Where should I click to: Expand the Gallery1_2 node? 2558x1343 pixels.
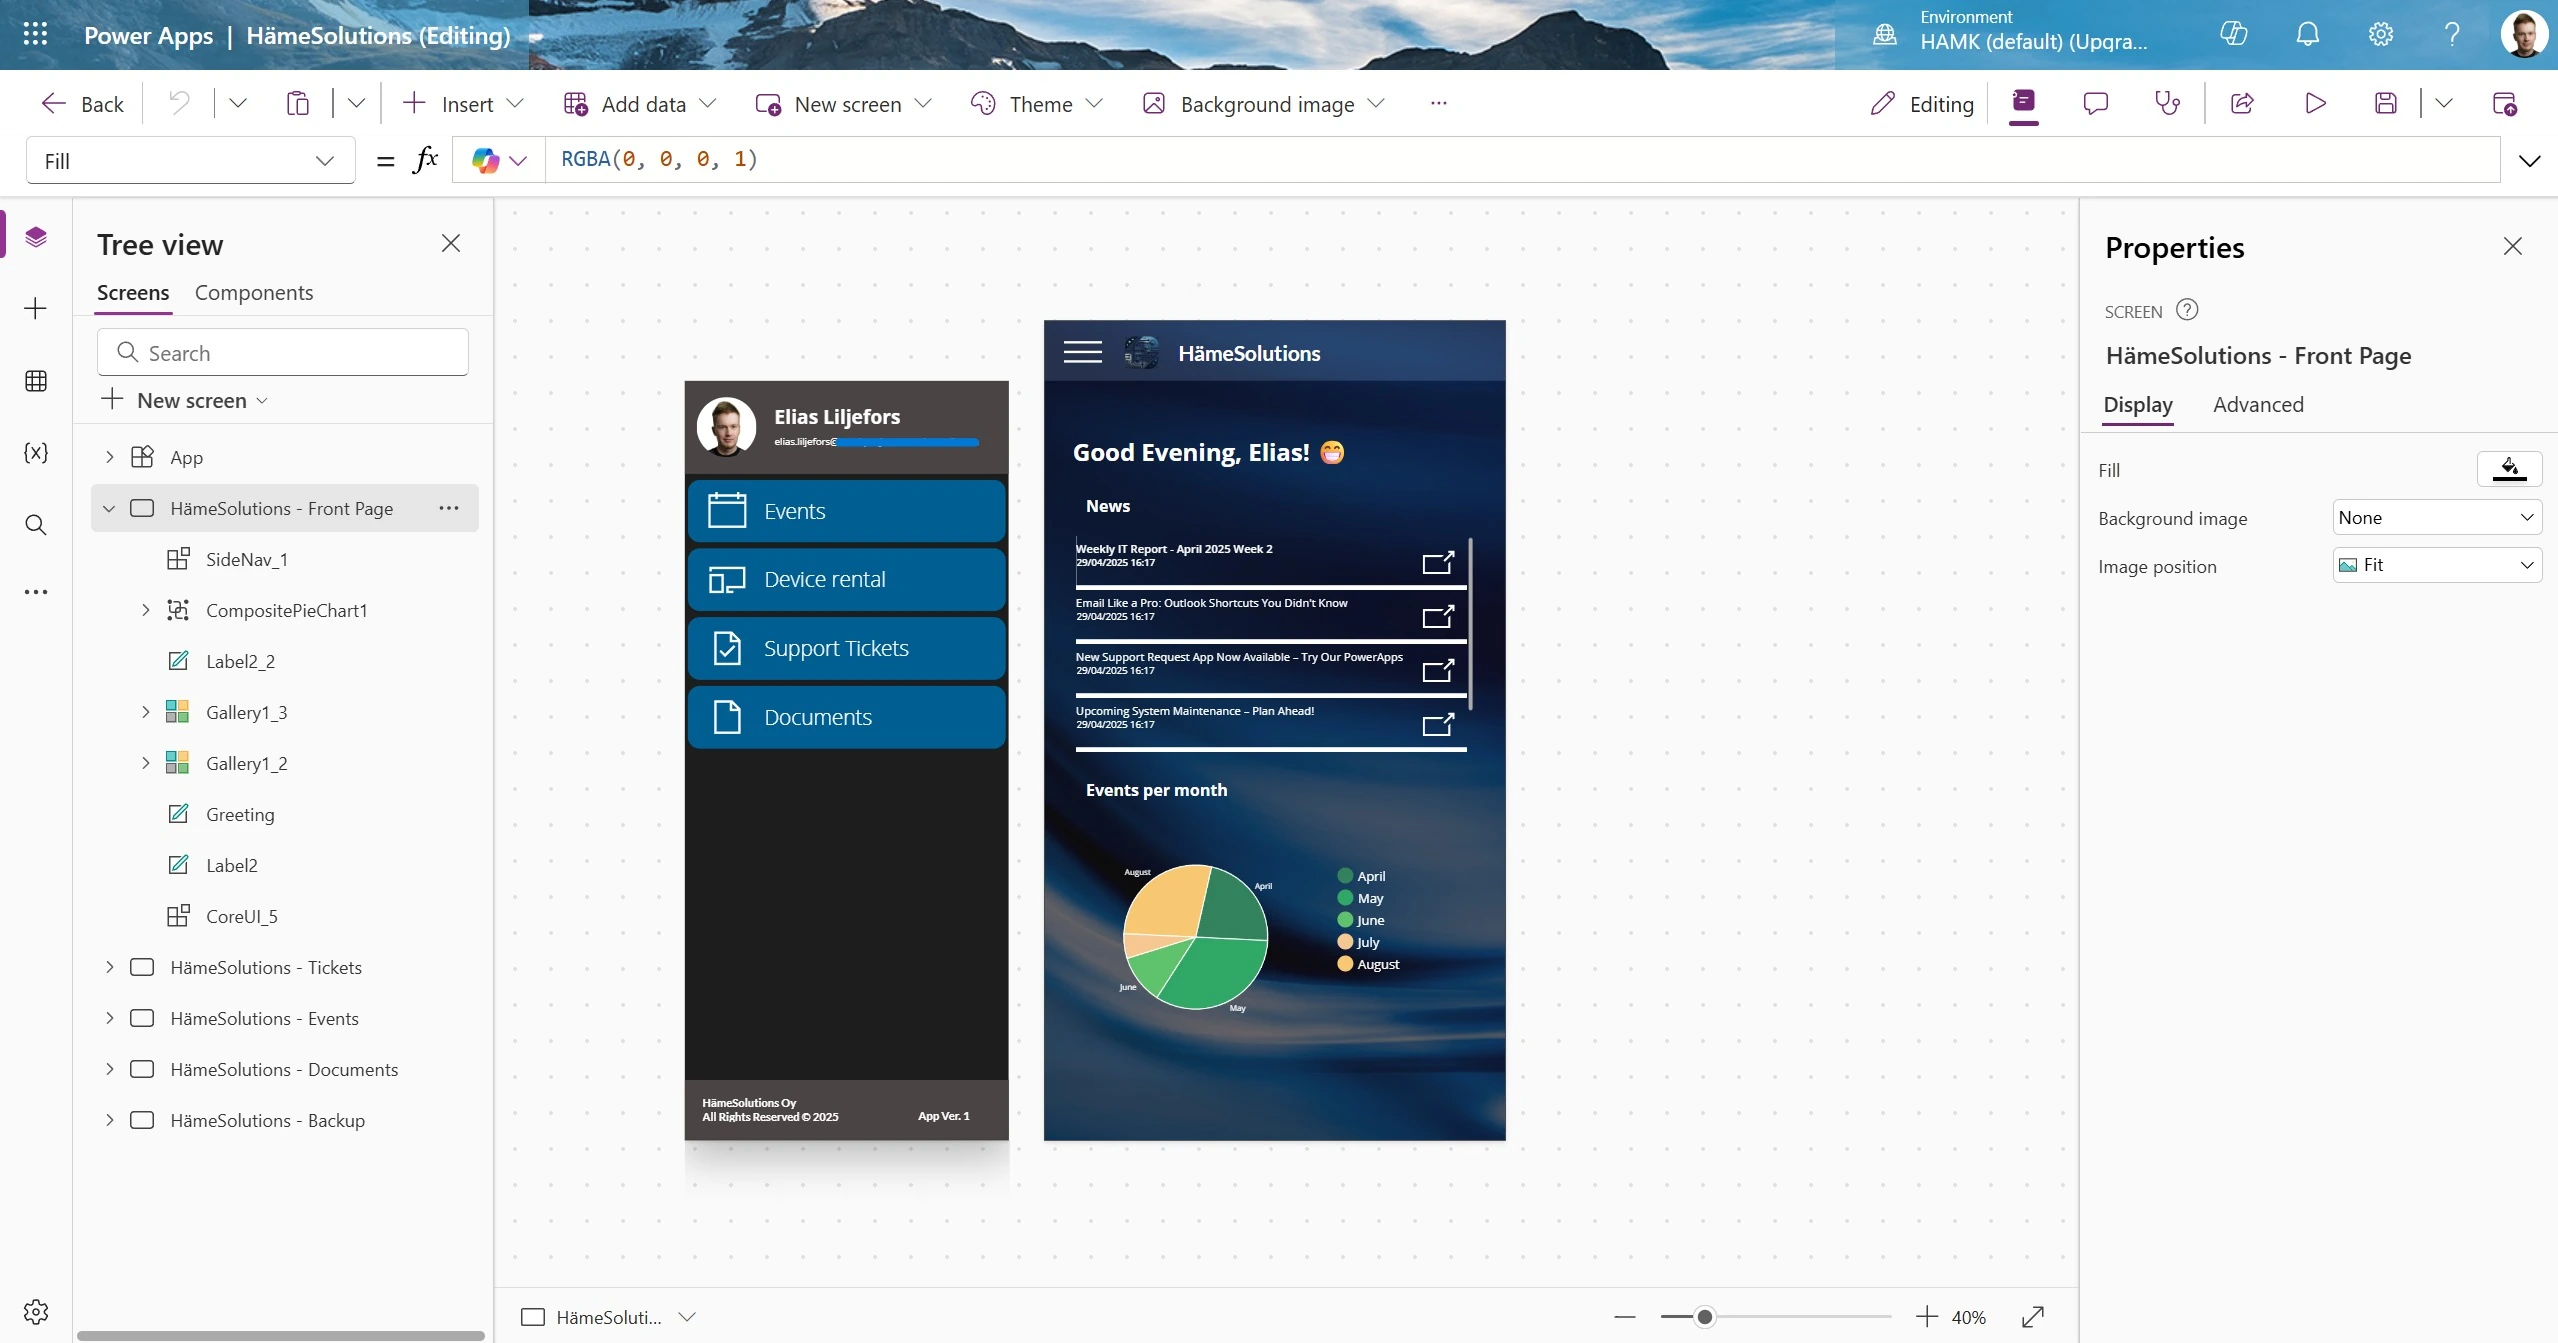click(x=145, y=763)
